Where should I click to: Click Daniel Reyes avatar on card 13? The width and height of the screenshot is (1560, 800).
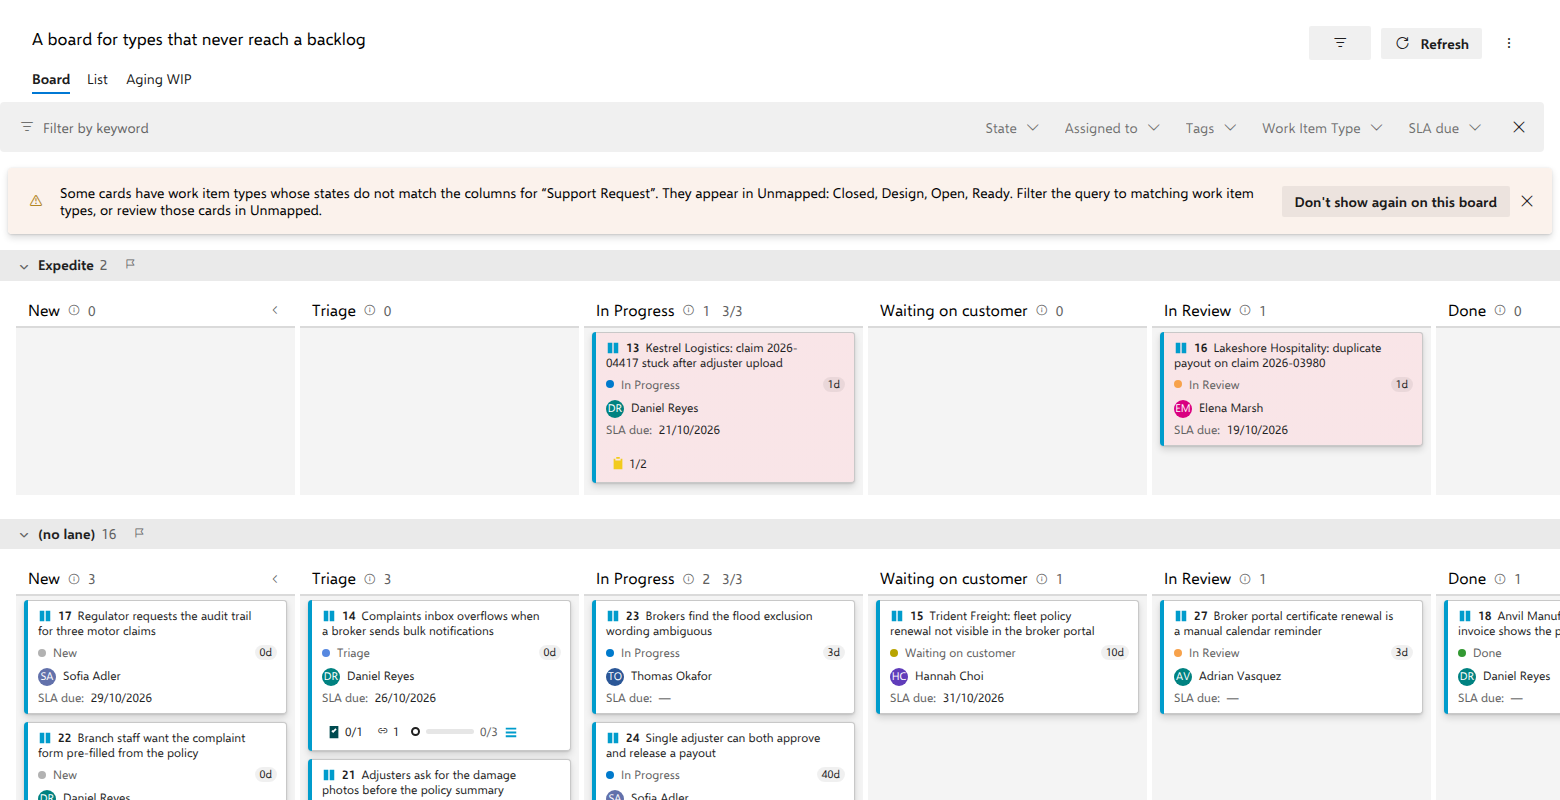[x=615, y=408]
